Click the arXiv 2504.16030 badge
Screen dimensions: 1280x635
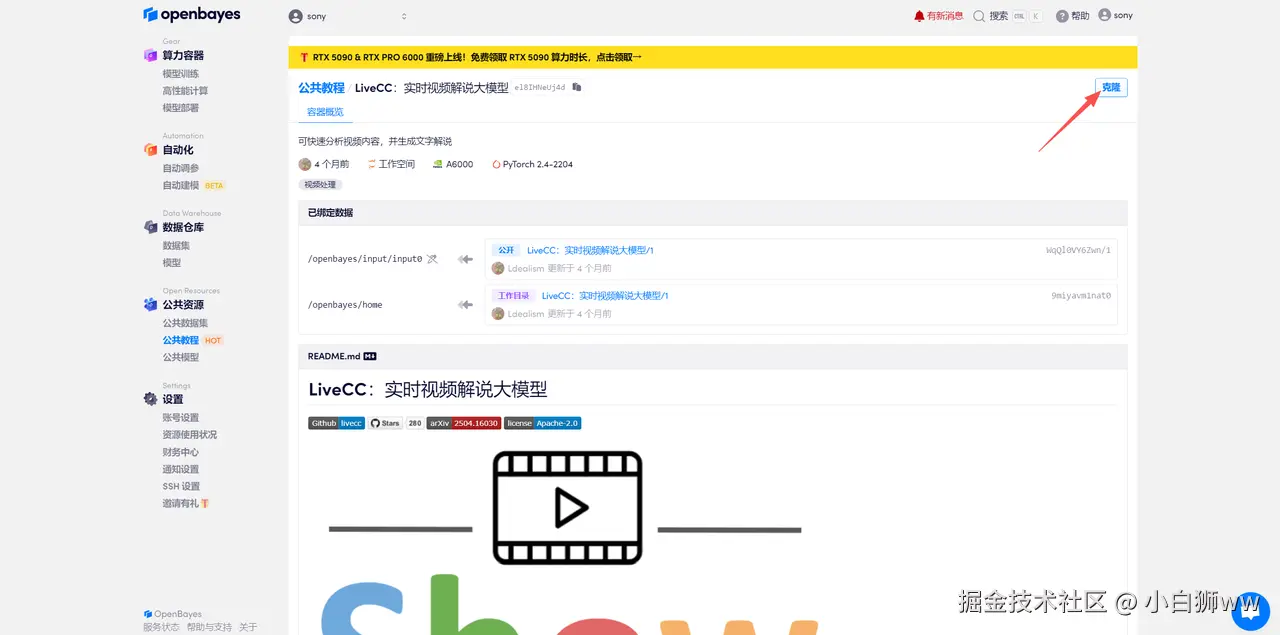[463, 423]
